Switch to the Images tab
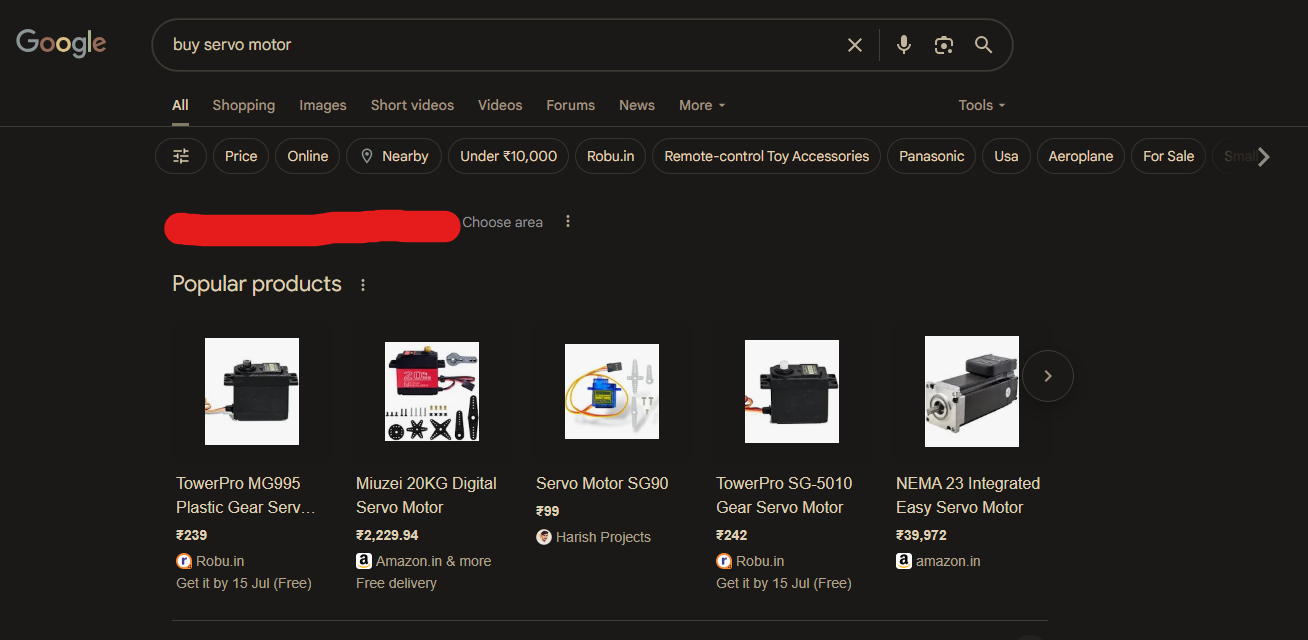The width and height of the screenshot is (1308, 640). (323, 105)
